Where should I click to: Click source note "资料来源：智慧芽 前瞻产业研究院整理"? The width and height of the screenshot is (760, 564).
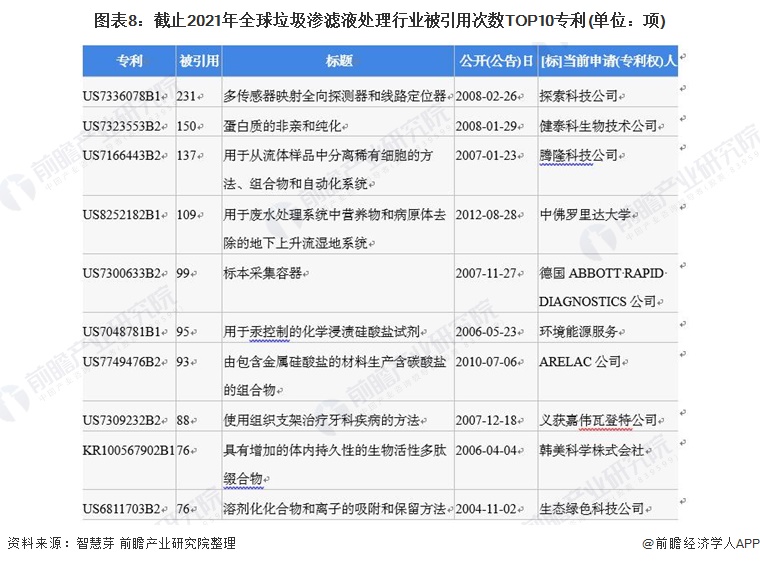coord(122,543)
